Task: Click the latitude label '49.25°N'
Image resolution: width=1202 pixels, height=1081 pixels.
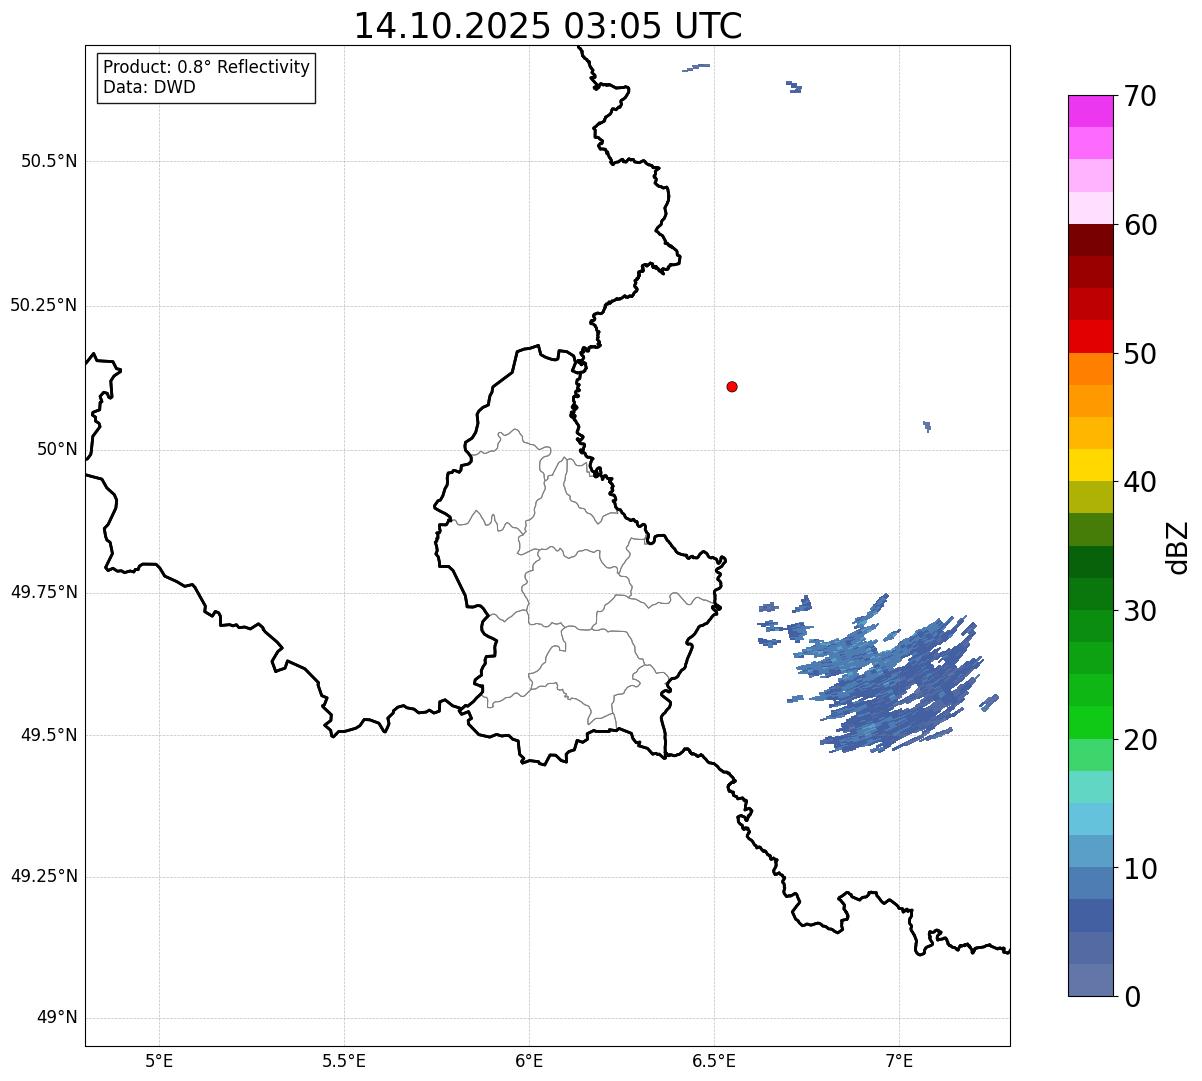Action: point(43,876)
